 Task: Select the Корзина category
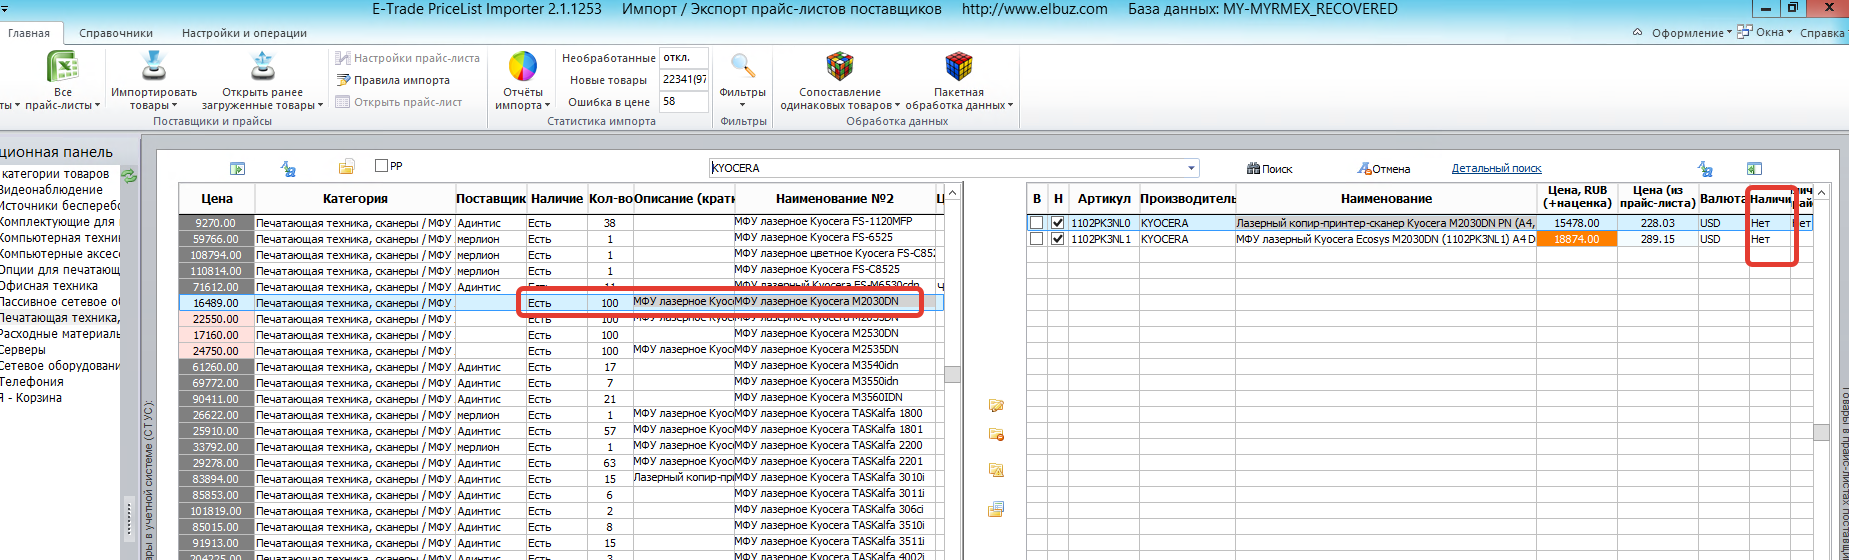point(31,398)
